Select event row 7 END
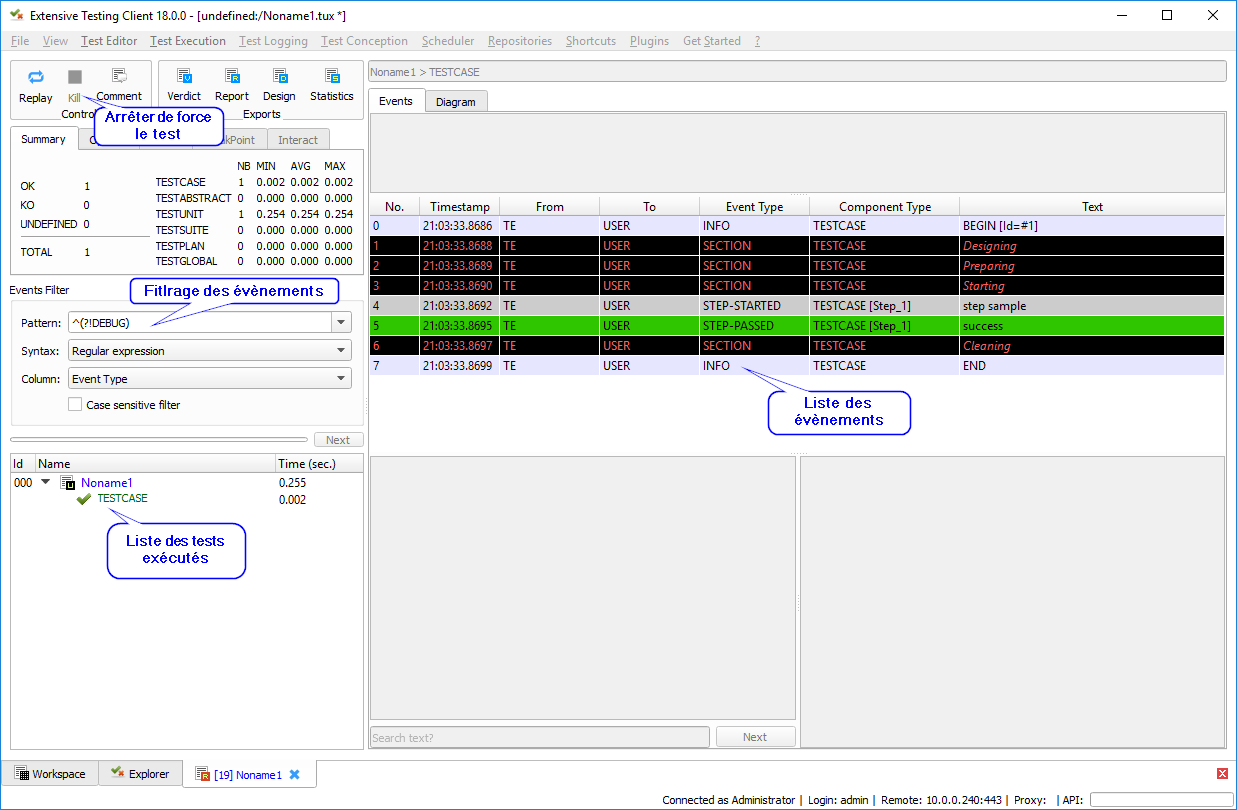 coord(797,366)
